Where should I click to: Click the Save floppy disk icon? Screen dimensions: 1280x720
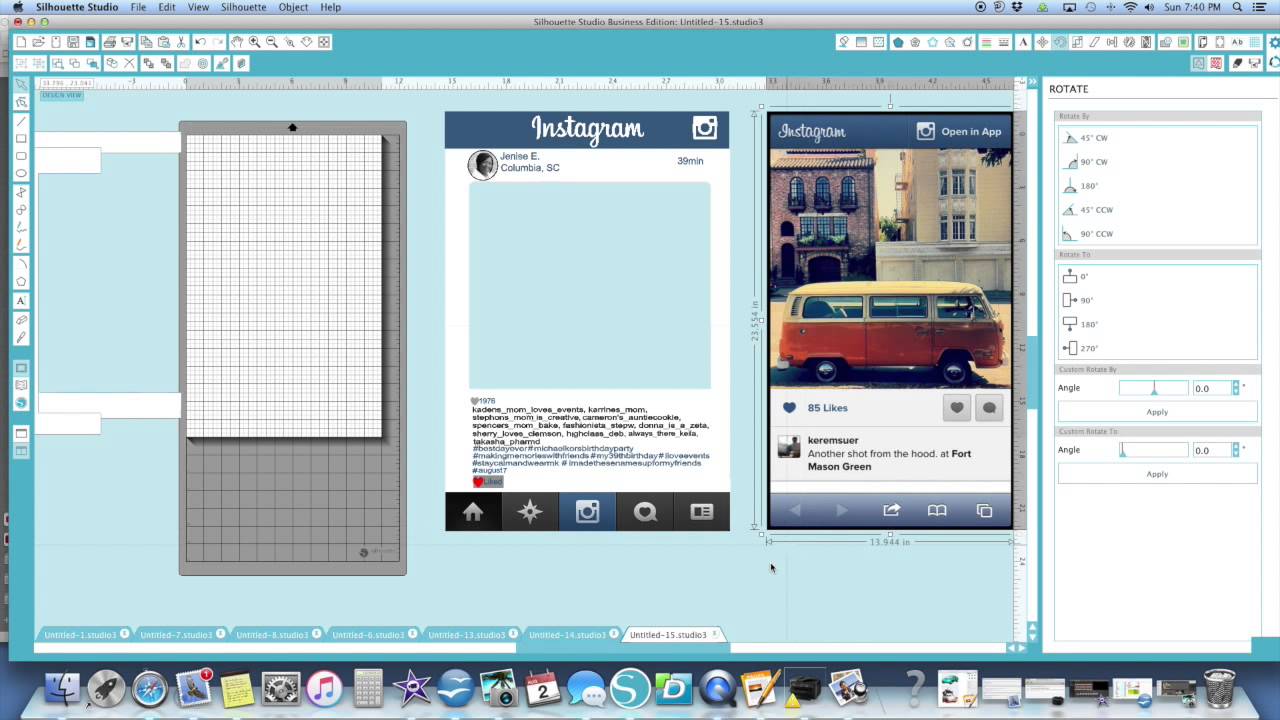click(73, 42)
